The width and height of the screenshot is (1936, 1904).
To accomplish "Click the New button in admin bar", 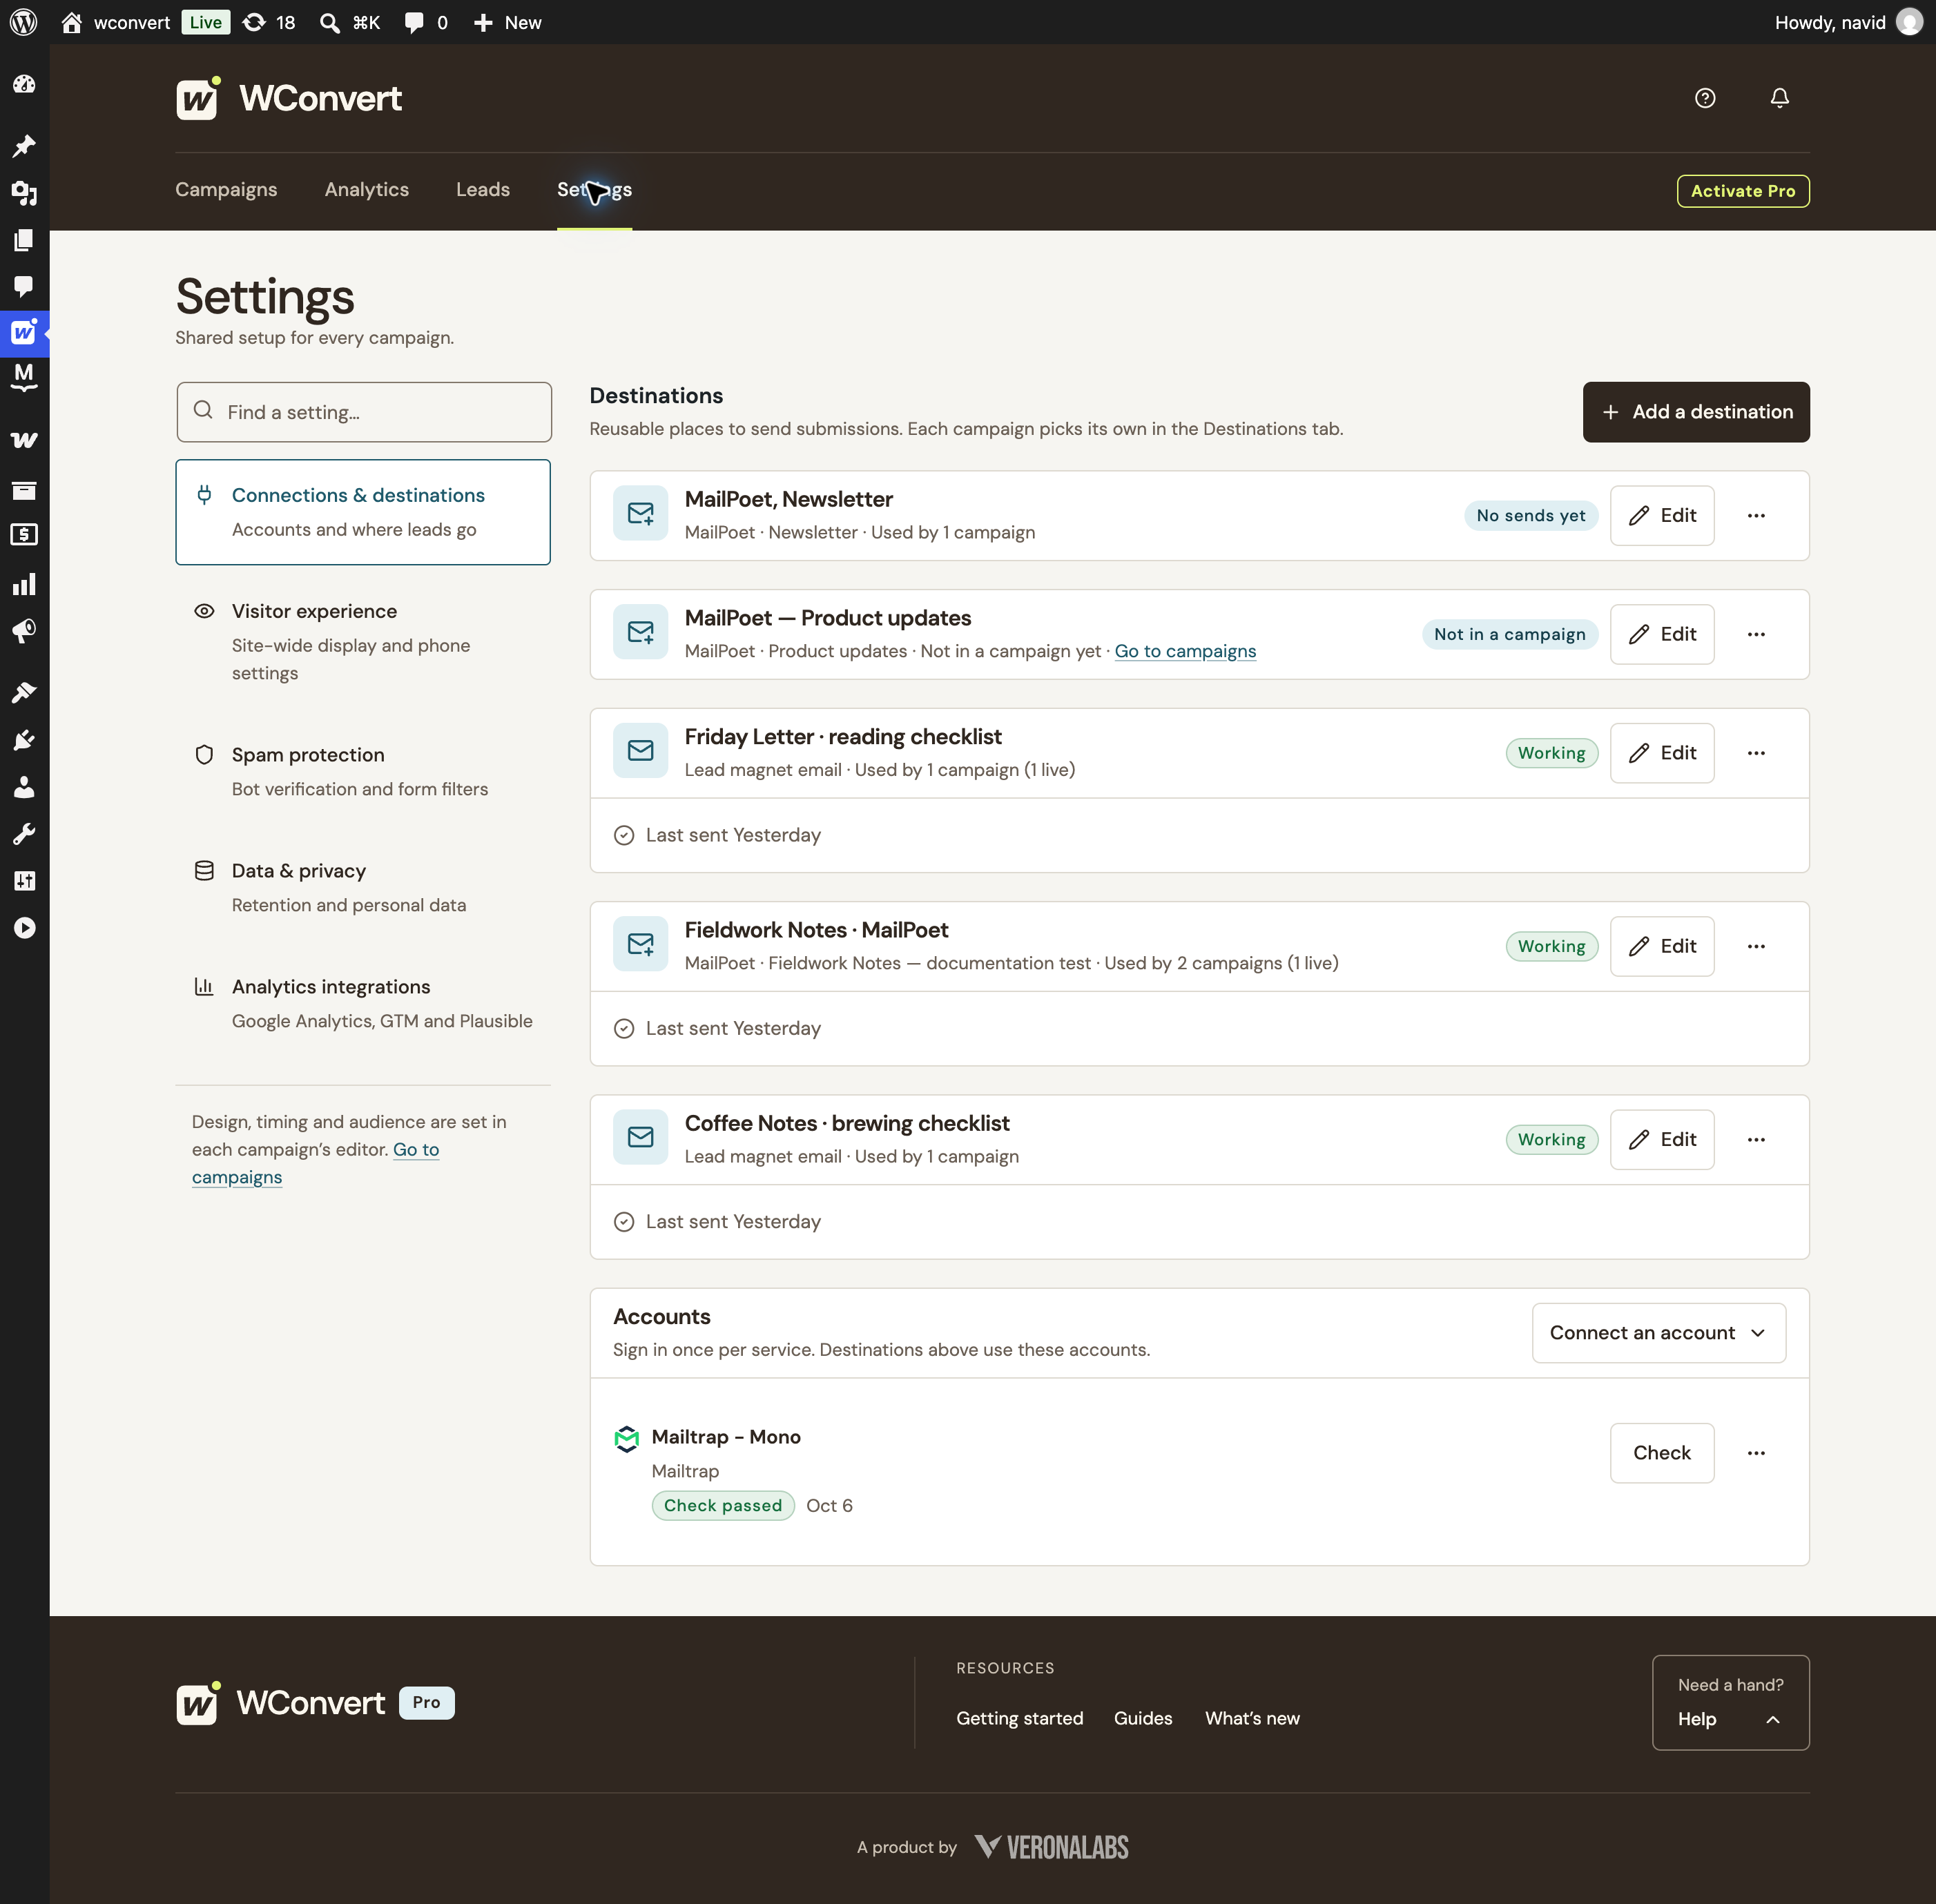I will point(507,22).
